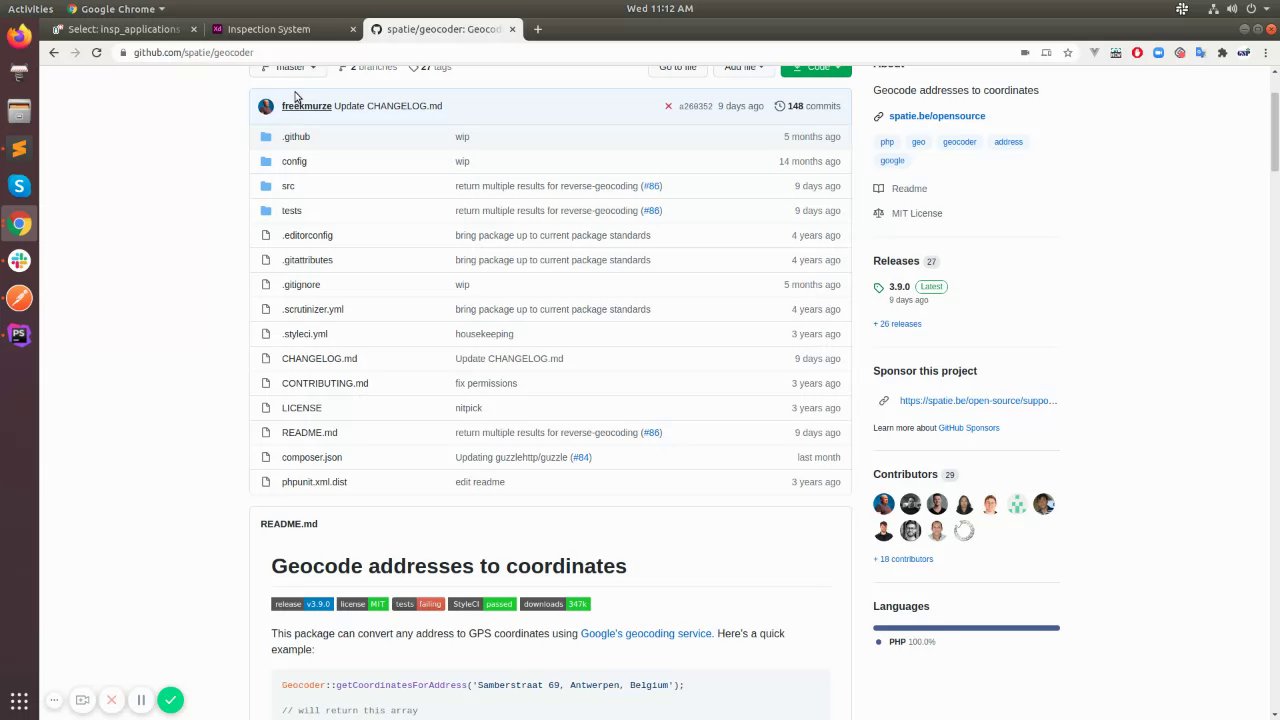This screenshot has height=720, width=1280.
Task: Open PhpStorm from the dock
Action: pyautogui.click(x=19, y=335)
